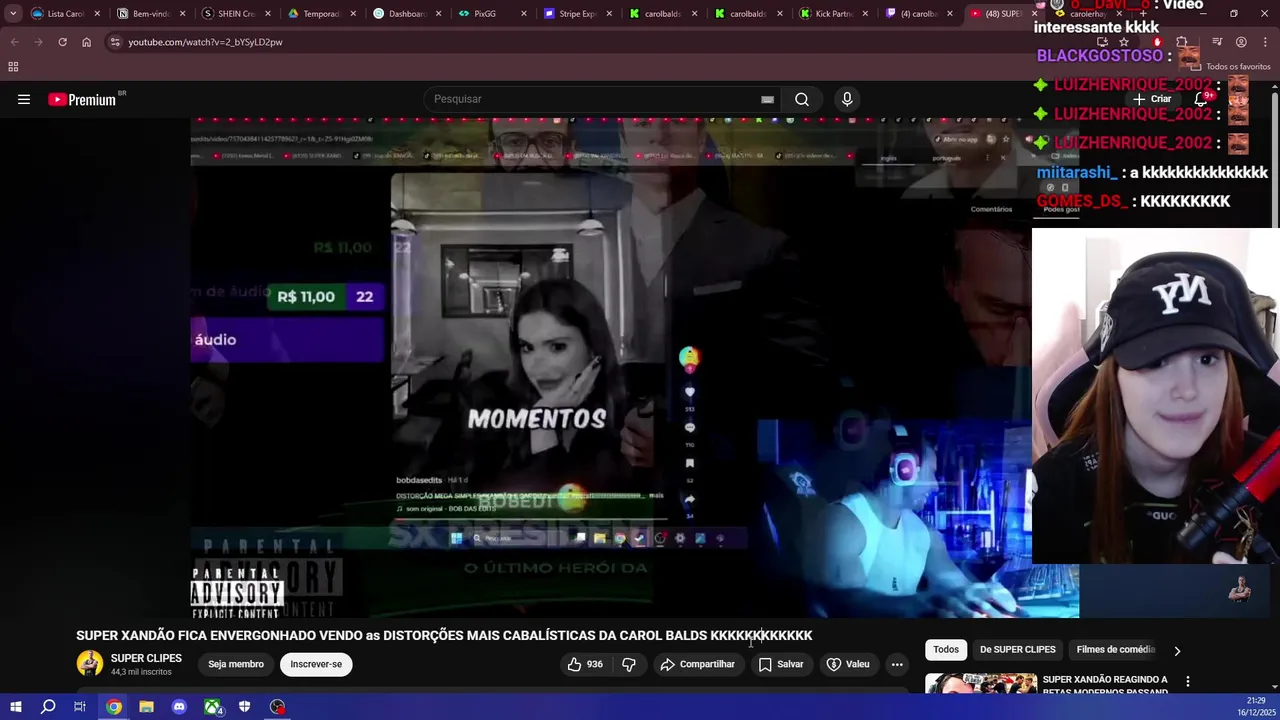
Task: Click Seja membro button
Action: click(x=236, y=664)
